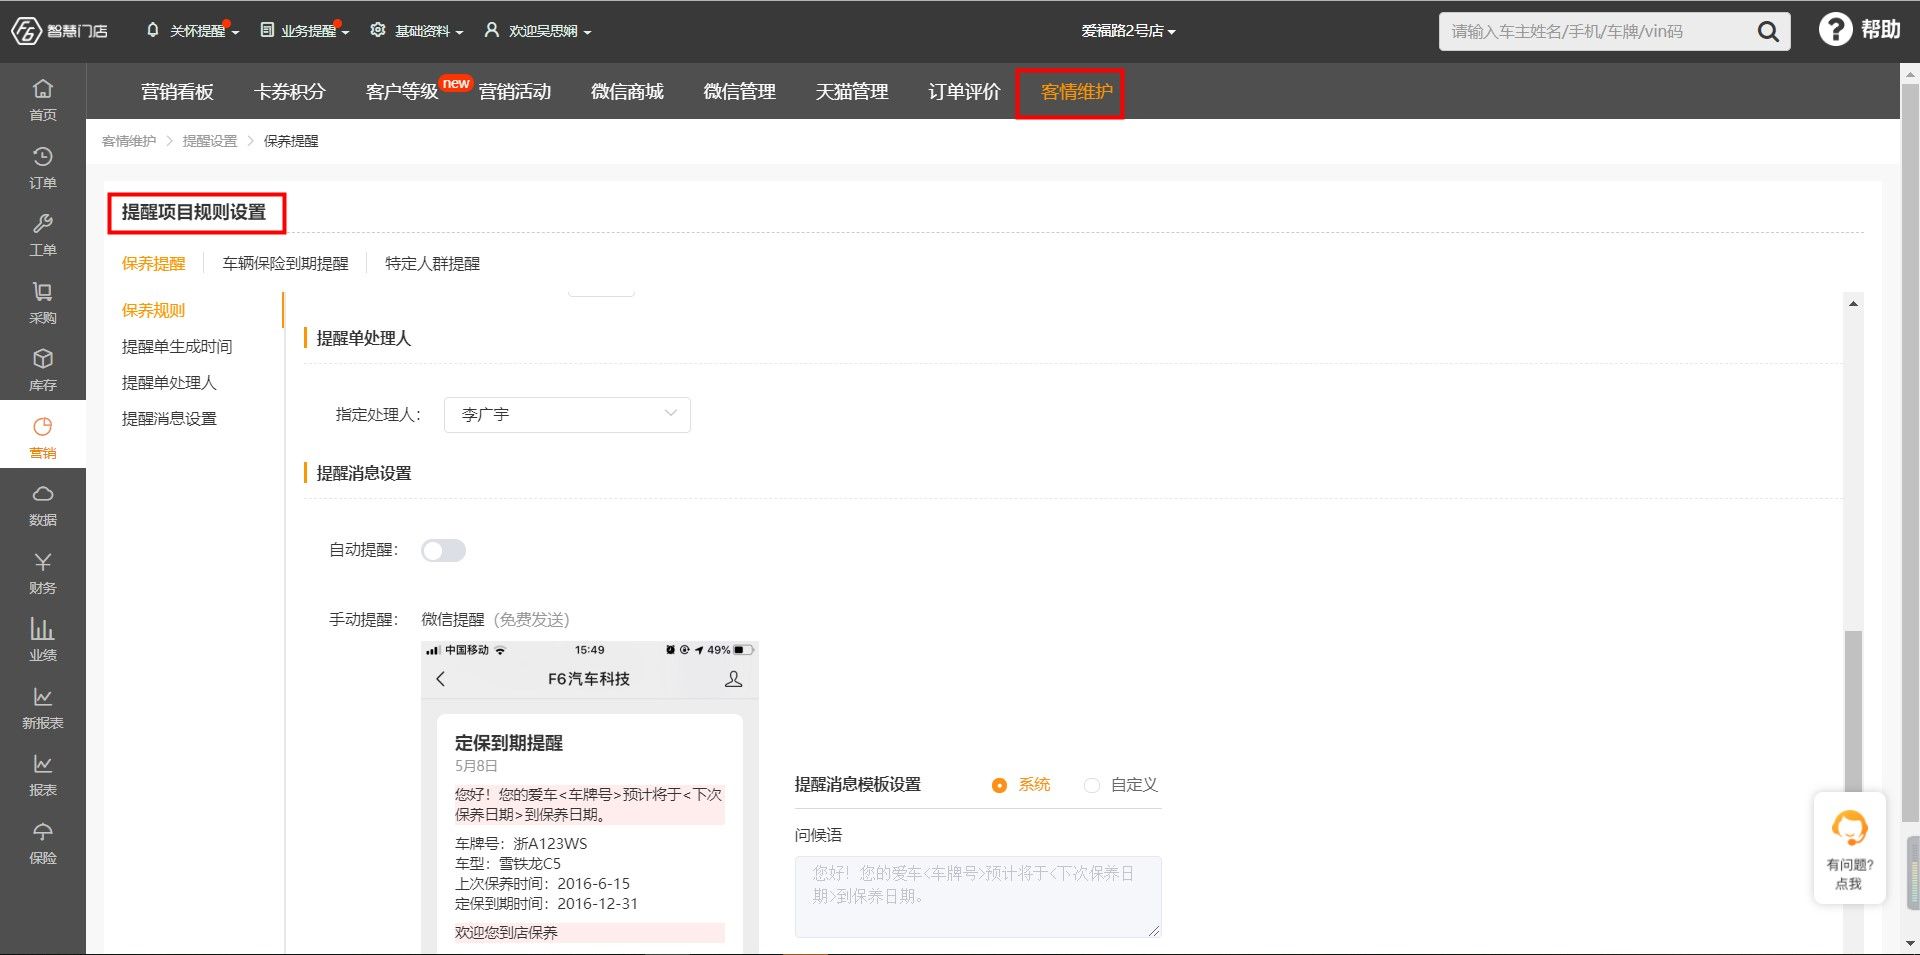Select 自定义 template radio button
Viewport: 1920px width, 955px height.
[1092, 785]
